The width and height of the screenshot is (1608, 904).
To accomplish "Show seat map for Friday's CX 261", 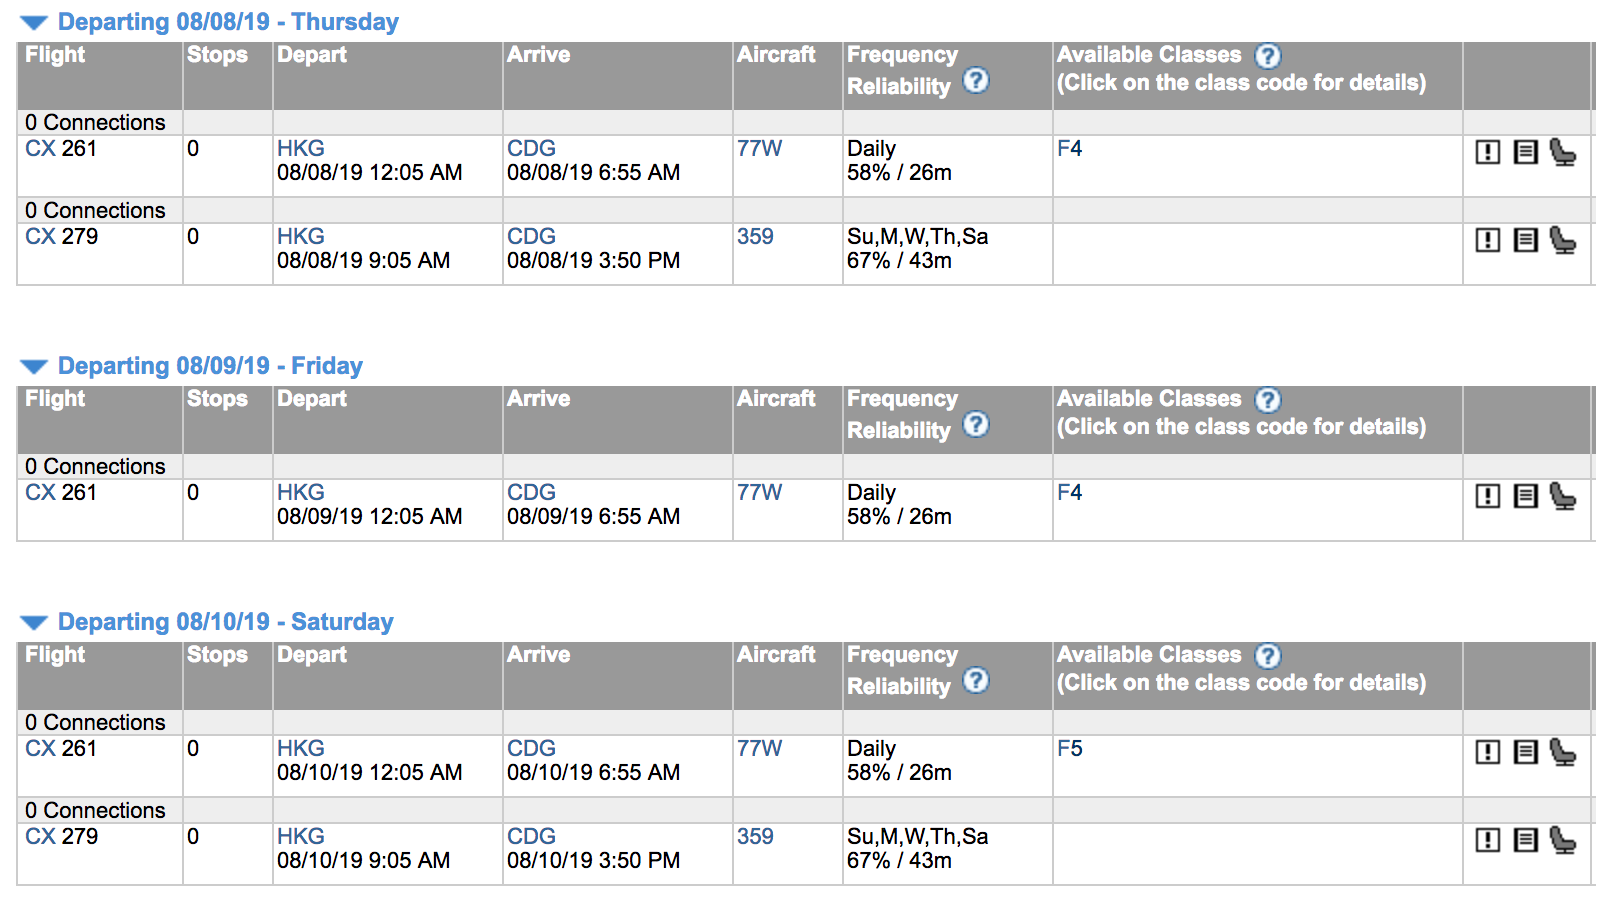I will tap(1562, 496).
